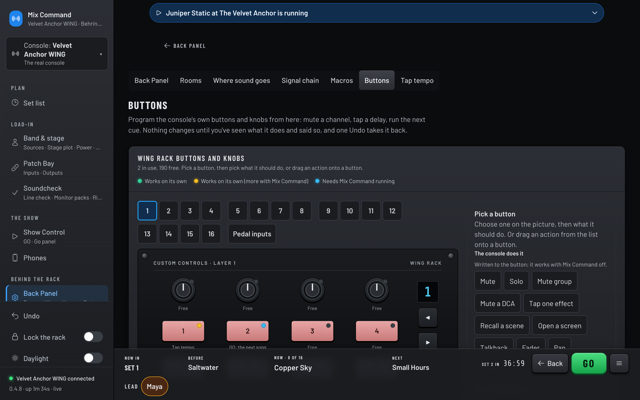This screenshot has height=400, width=640.
Task: Click the Patch Bay link icon
Action: tap(15, 167)
